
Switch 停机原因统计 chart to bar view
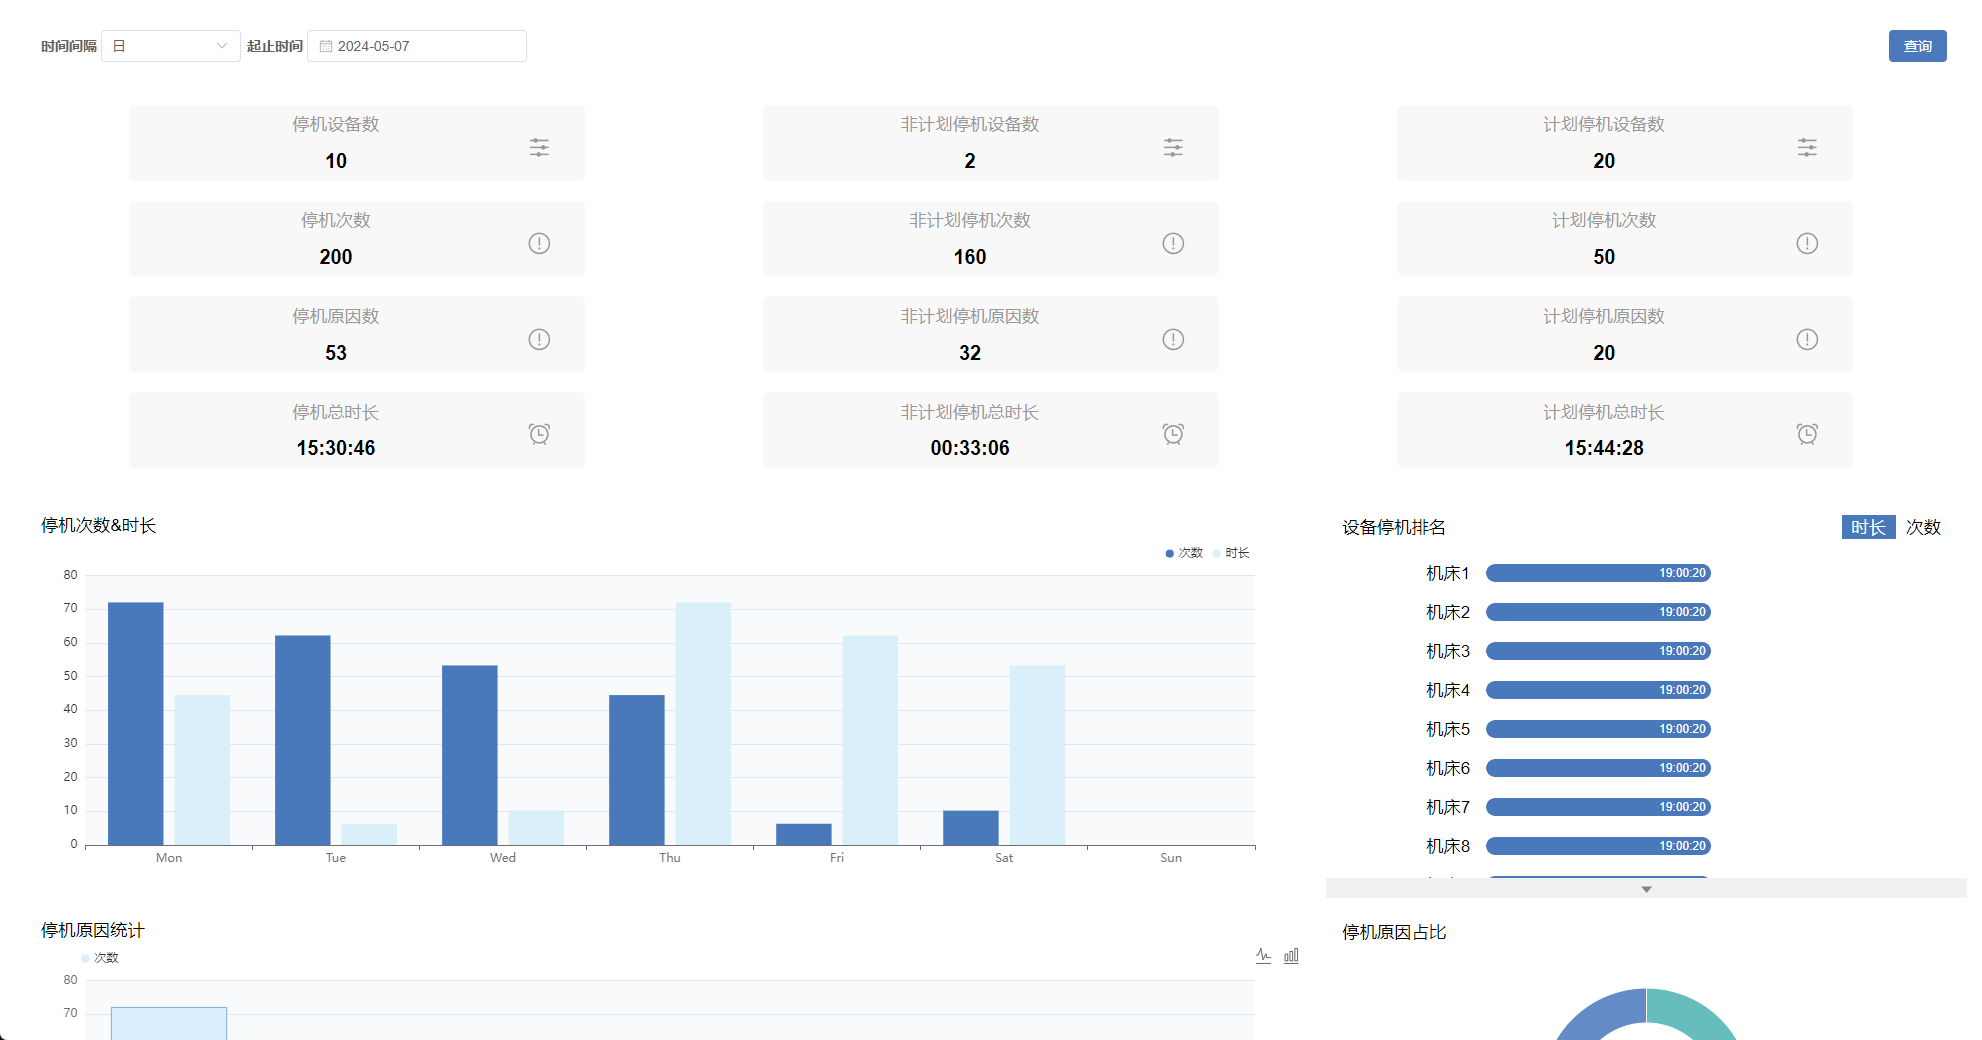1291,956
